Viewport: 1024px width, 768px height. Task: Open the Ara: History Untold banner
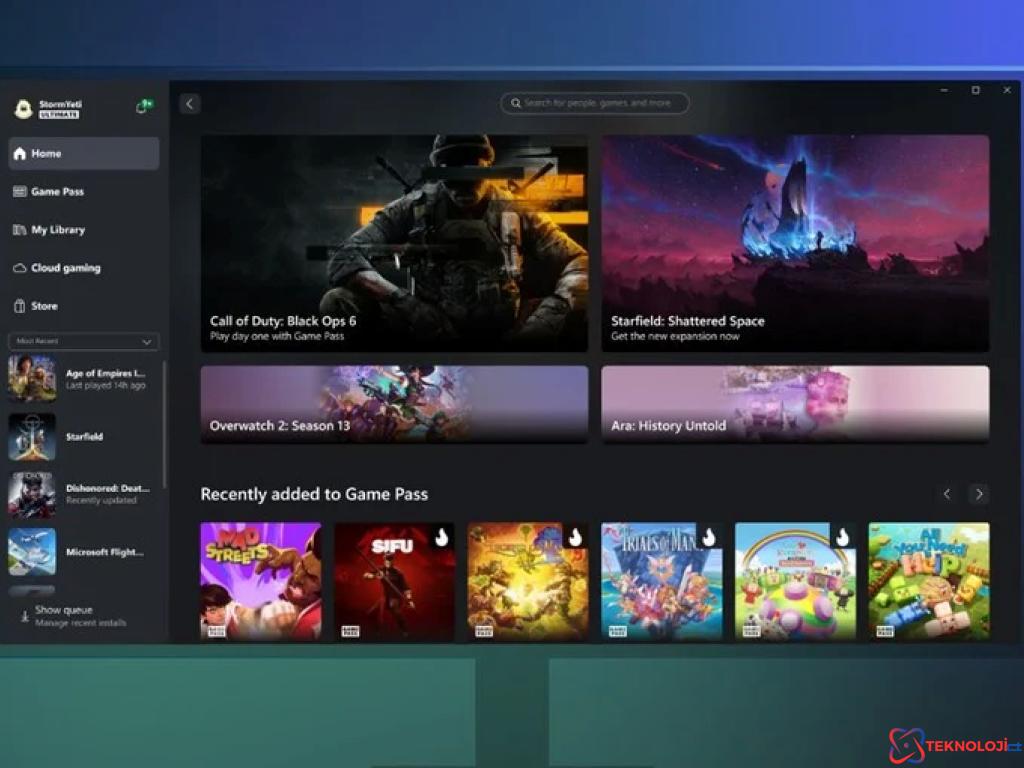(x=795, y=404)
